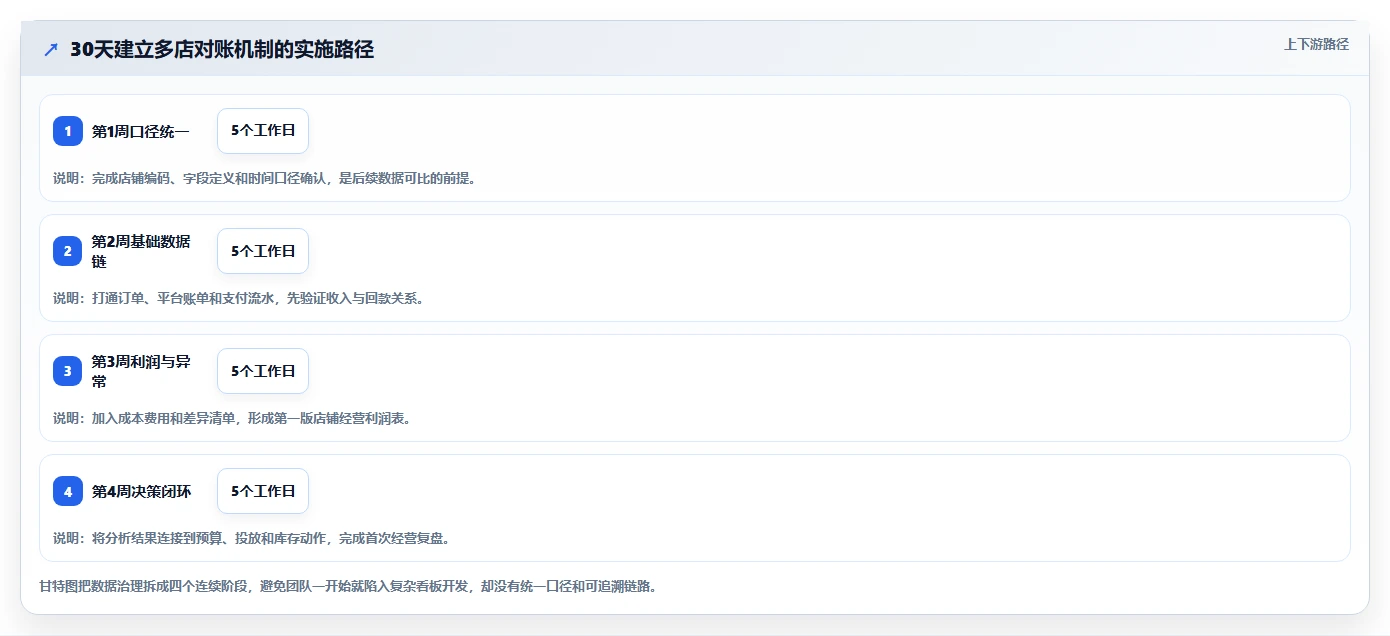Image resolution: width=1390 pixels, height=636 pixels.
Task: Select step number 3 badge
Action: pyautogui.click(x=68, y=371)
